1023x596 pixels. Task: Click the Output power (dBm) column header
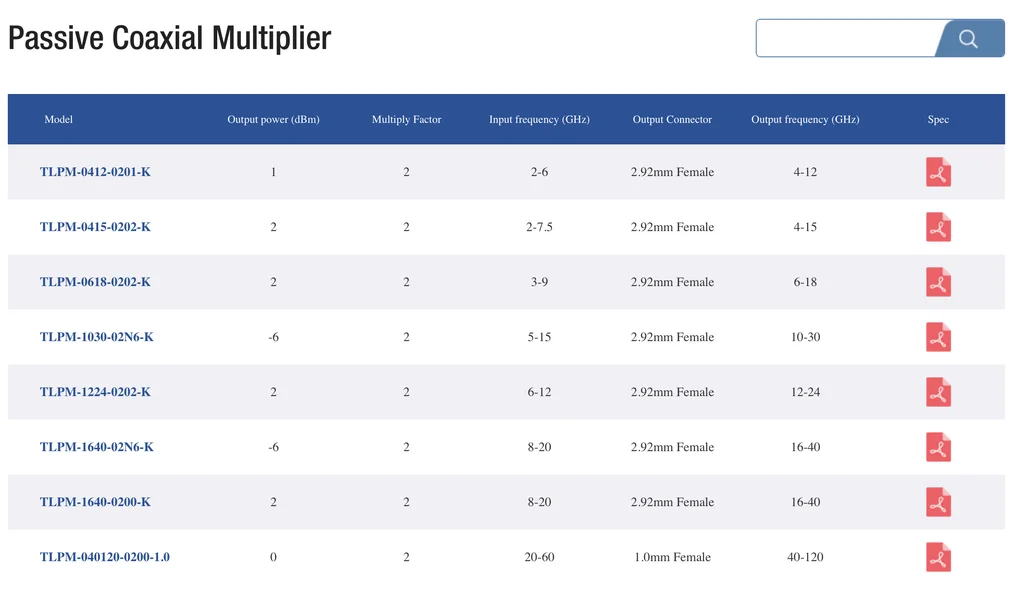click(x=273, y=120)
